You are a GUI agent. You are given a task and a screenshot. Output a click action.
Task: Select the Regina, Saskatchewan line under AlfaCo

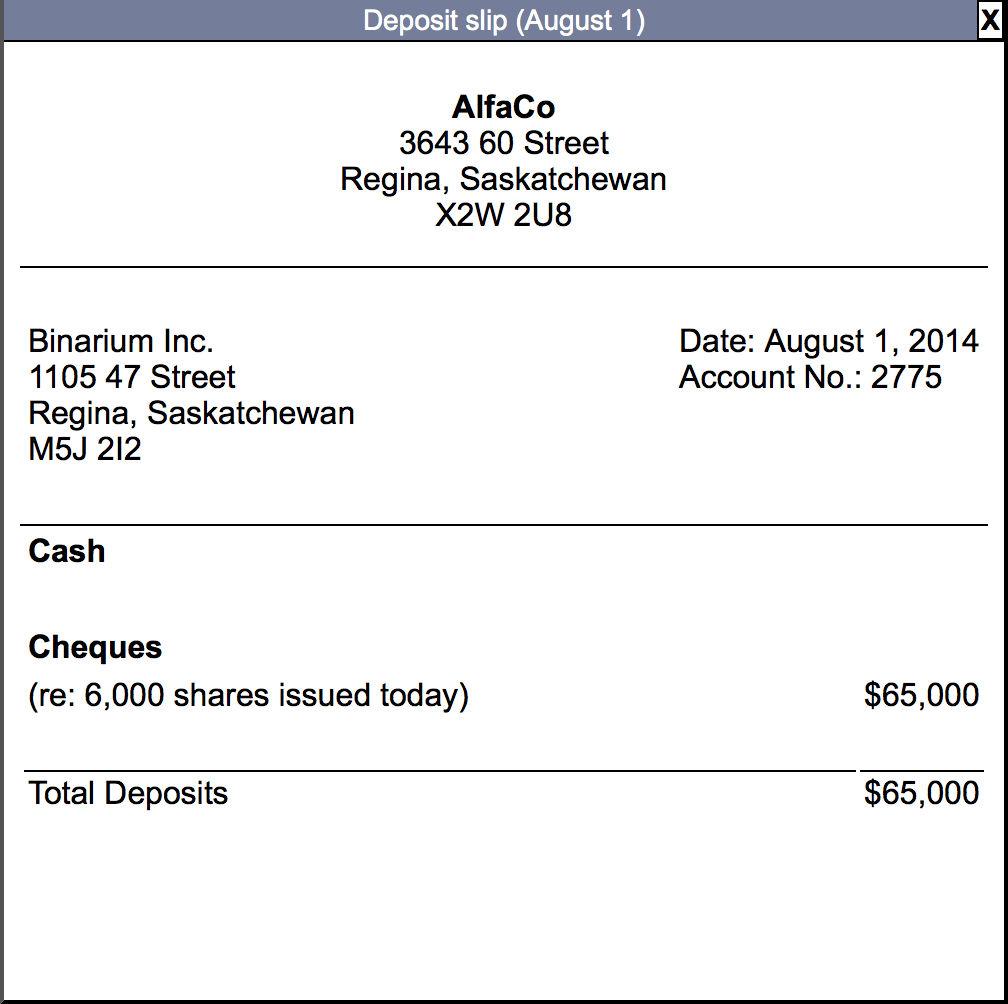504,179
